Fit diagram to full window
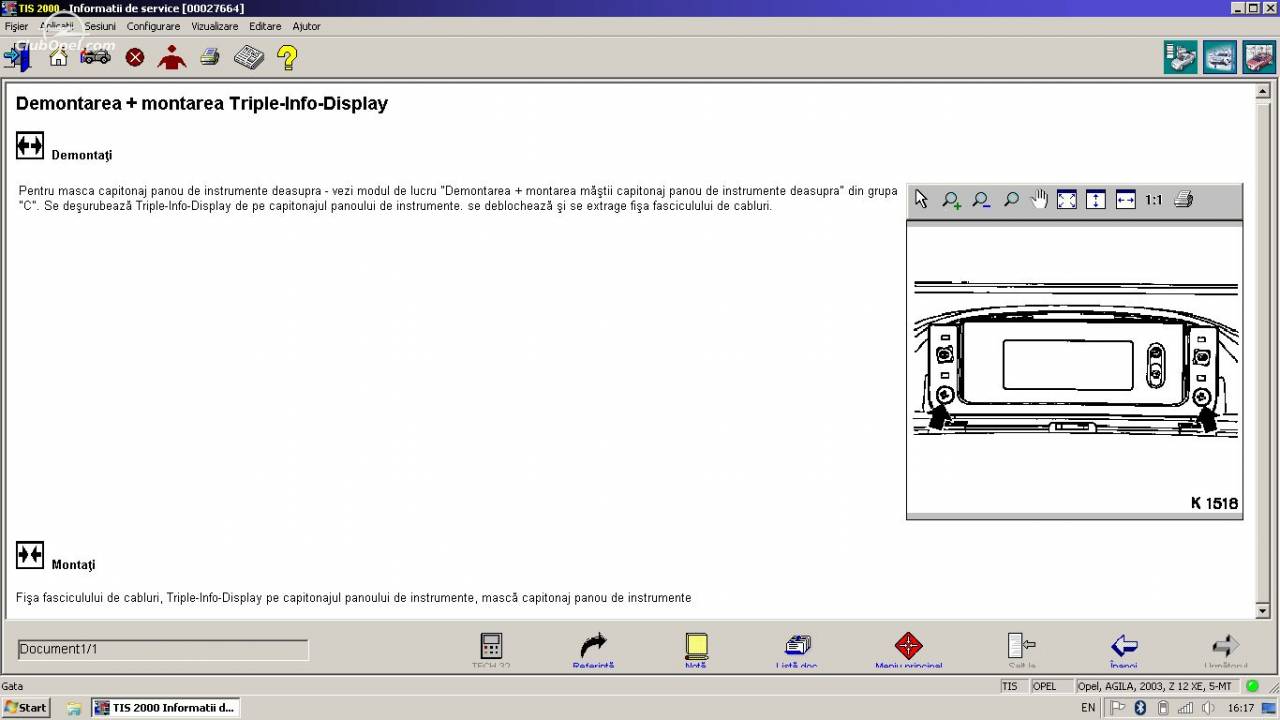This screenshot has width=1280, height=720. click(1067, 200)
